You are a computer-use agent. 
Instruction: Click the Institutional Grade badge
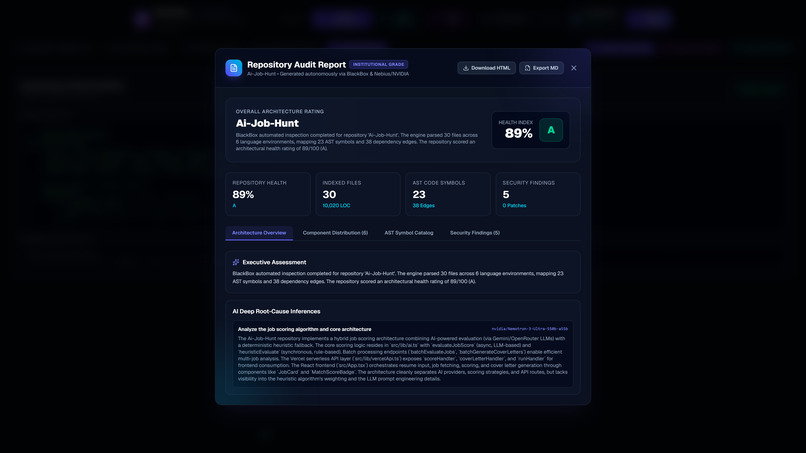(378, 64)
